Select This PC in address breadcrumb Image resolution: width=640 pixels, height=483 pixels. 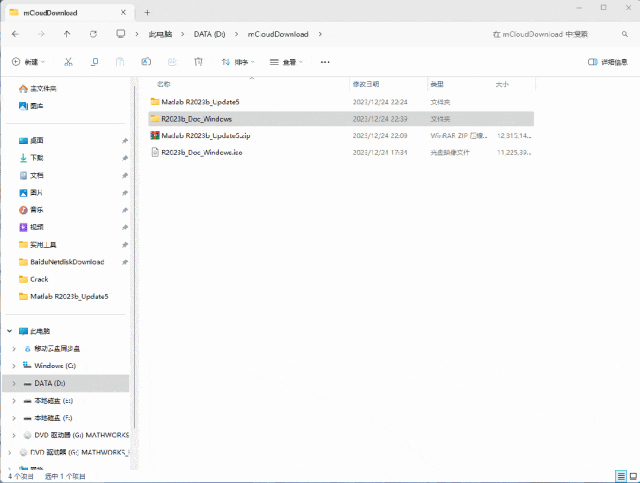pos(160,34)
